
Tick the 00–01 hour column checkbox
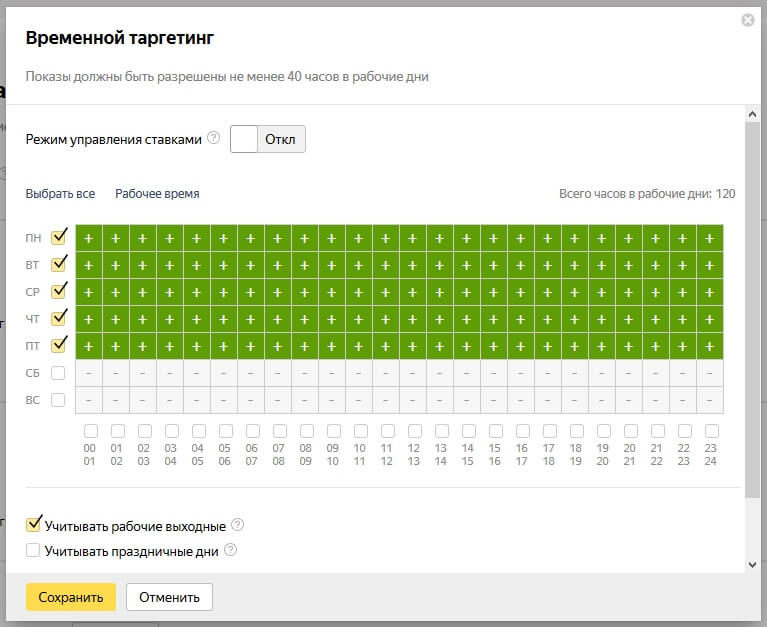[90, 431]
